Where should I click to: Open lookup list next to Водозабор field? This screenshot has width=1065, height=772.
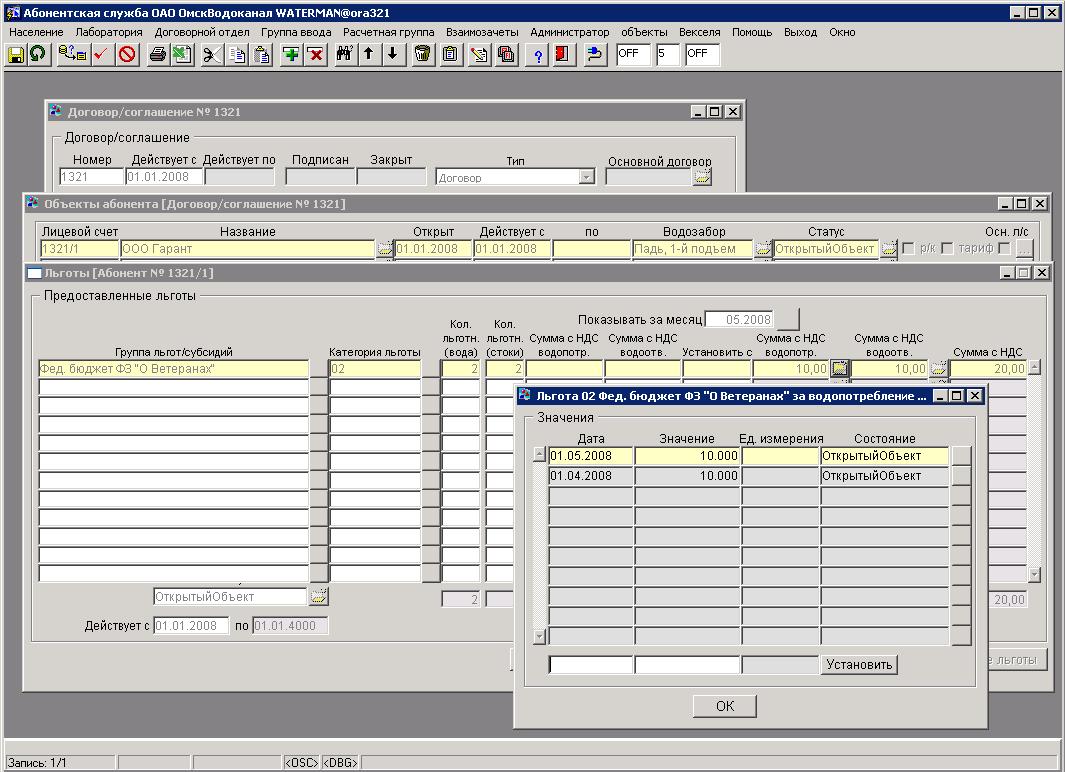tap(763, 249)
